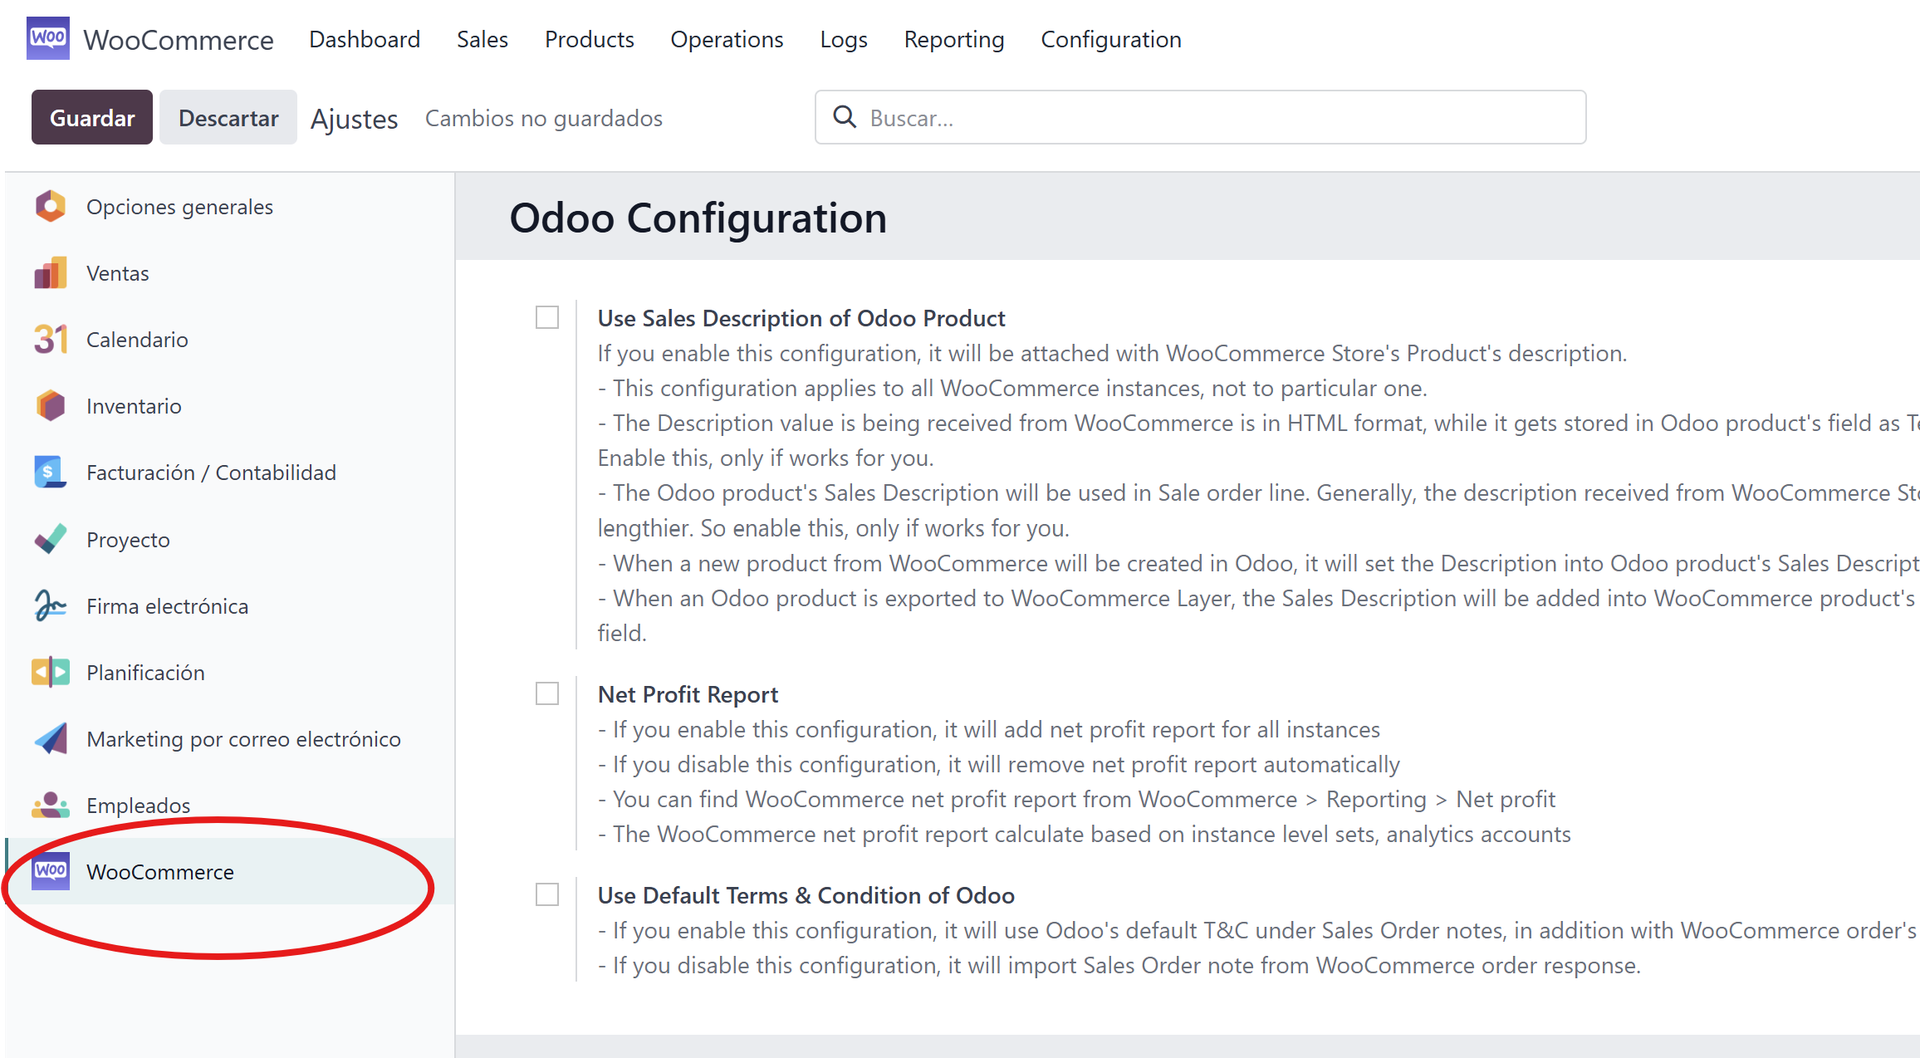Open the Operations menu
The width and height of the screenshot is (1920, 1058).
click(727, 39)
